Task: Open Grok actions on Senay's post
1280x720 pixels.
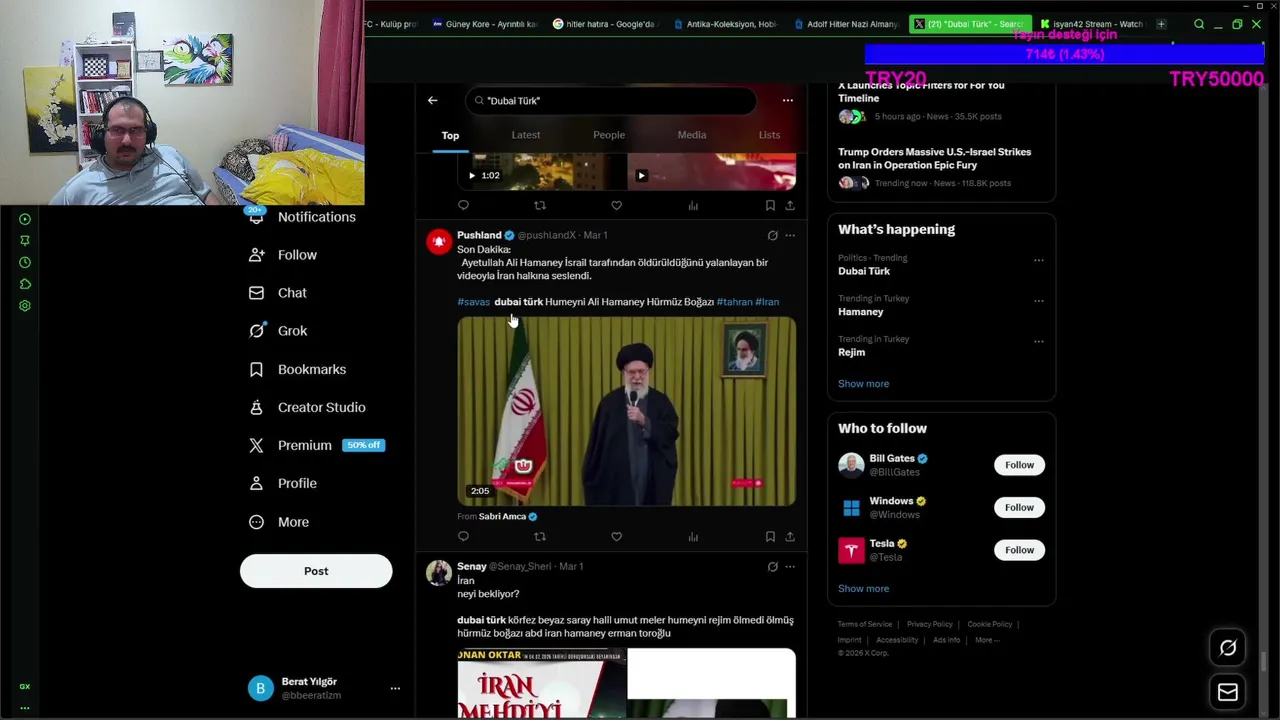Action: point(772,566)
